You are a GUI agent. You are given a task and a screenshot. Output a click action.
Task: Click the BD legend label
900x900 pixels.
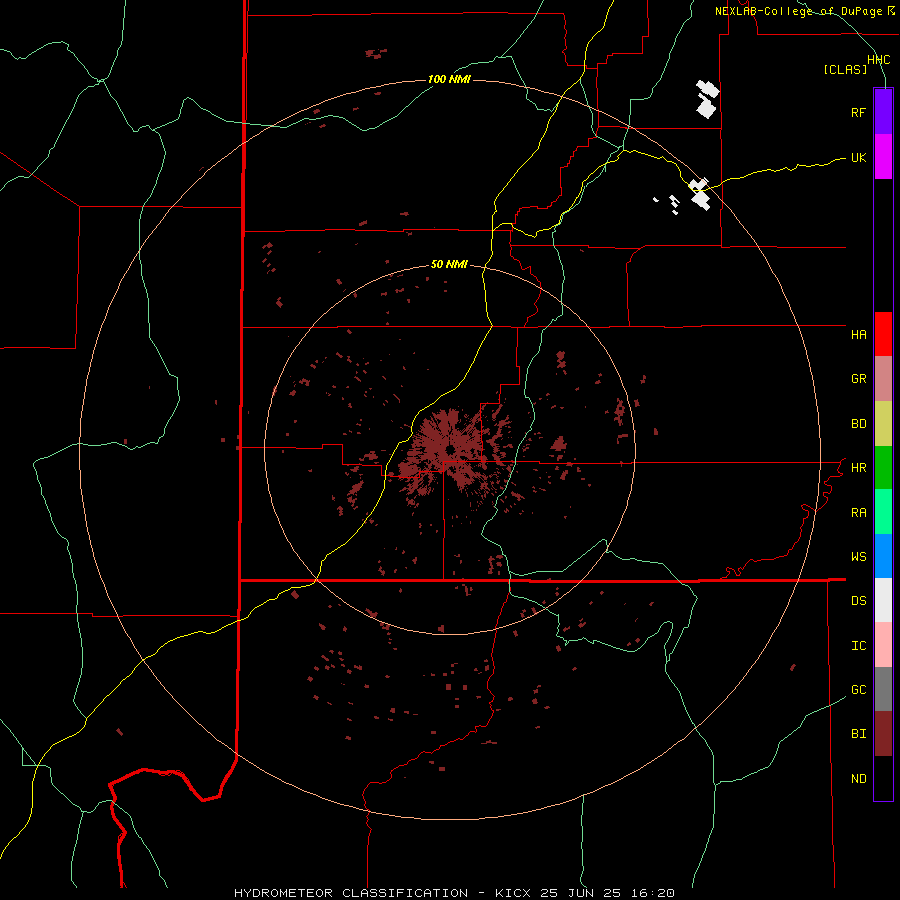click(858, 424)
